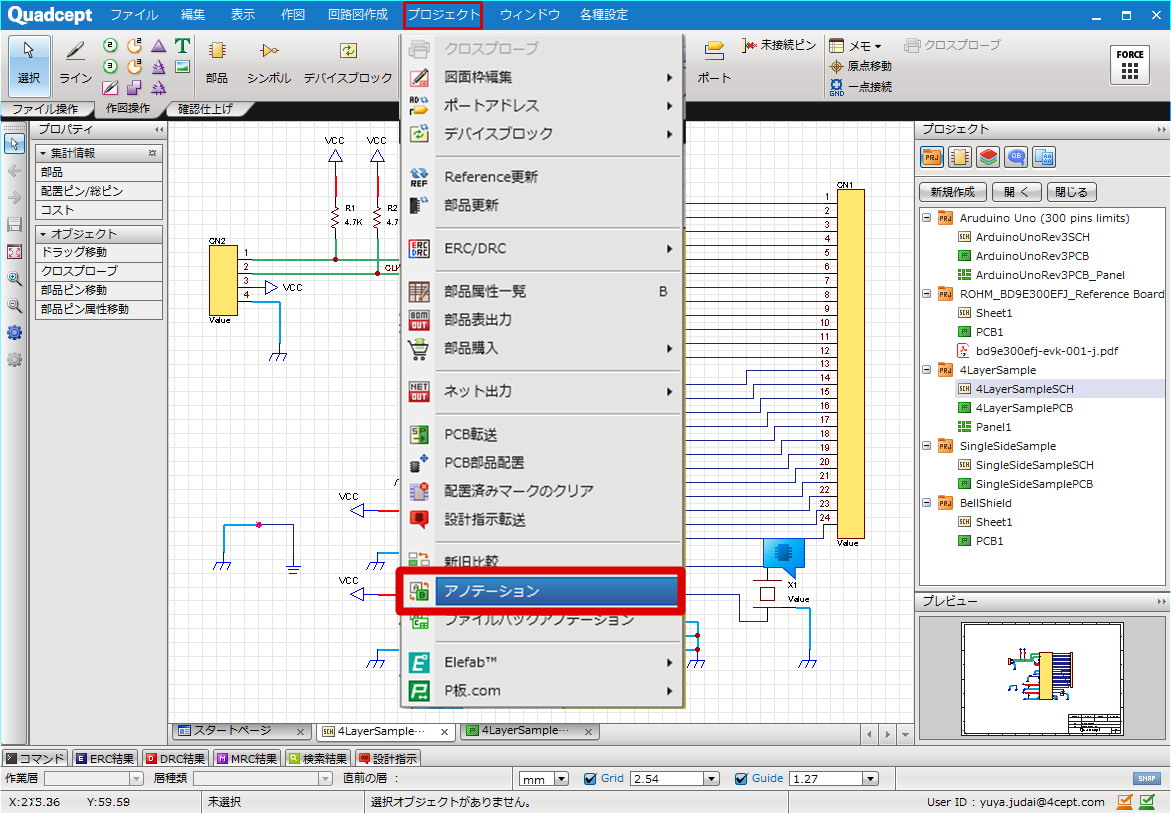Screen dimensions: 1171x814
Task: Click the FORCE grid button
Action: click(x=1130, y=65)
